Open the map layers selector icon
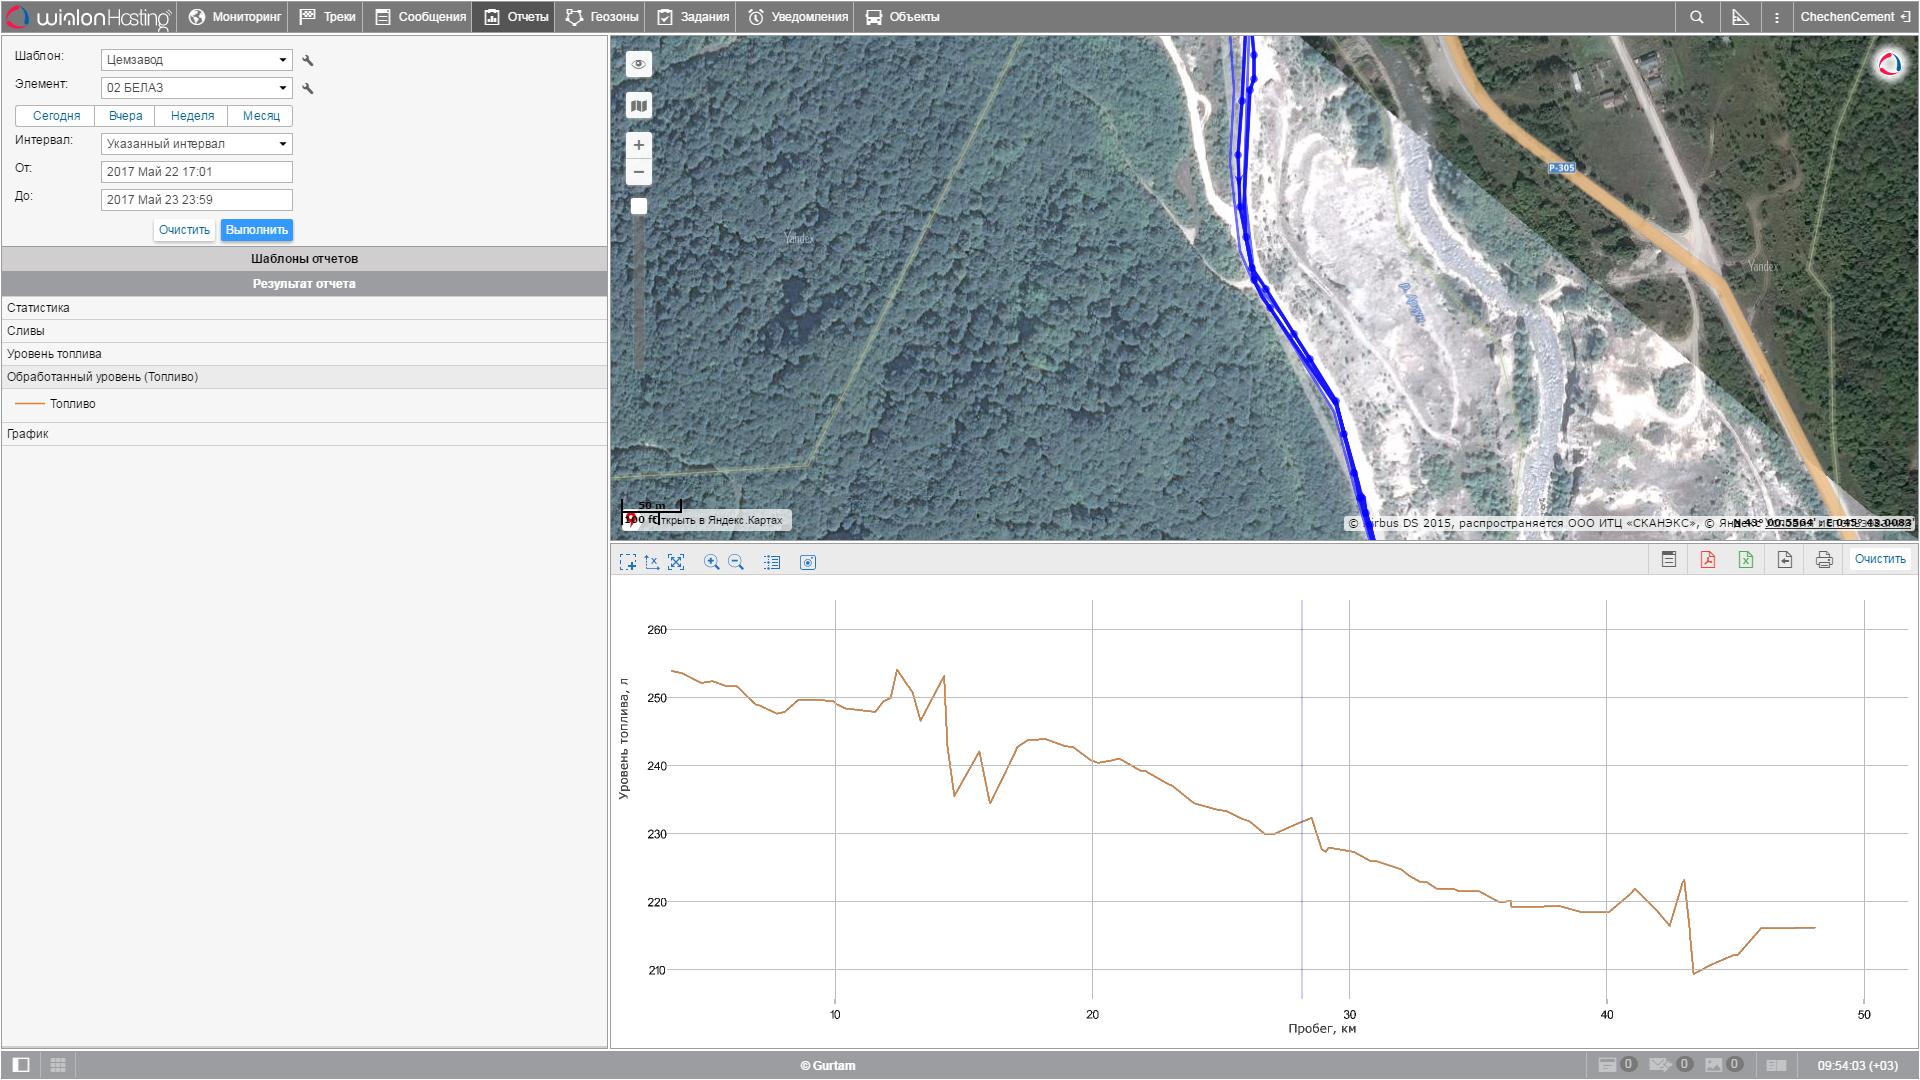The image size is (1920, 1080). (x=639, y=106)
